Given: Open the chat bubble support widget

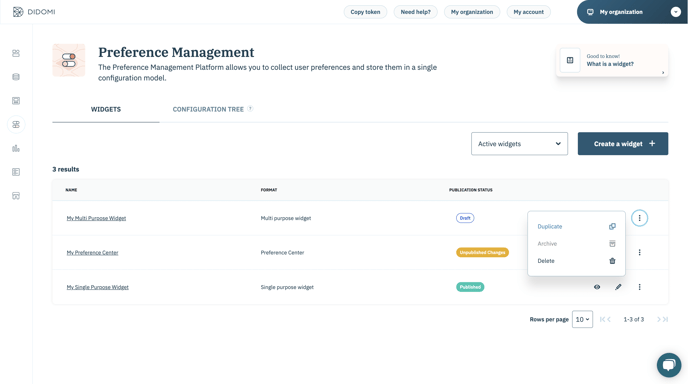Looking at the screenshot, I should (669, 365).
